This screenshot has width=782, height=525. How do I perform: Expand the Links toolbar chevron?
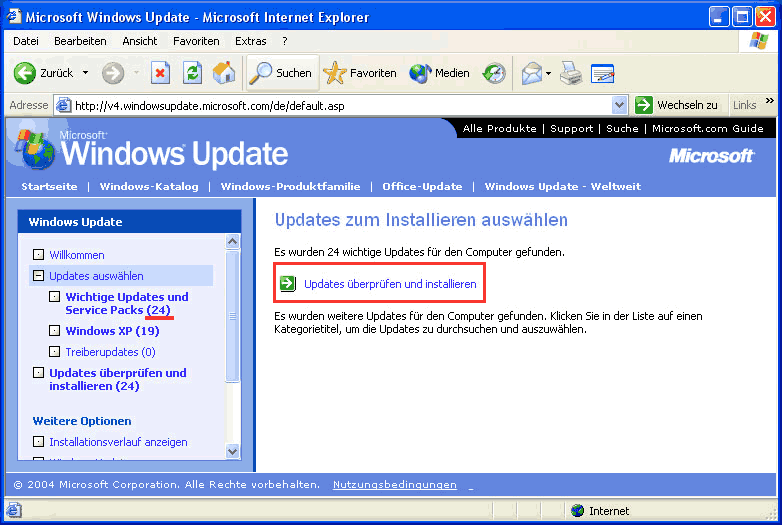click(770, 101)
